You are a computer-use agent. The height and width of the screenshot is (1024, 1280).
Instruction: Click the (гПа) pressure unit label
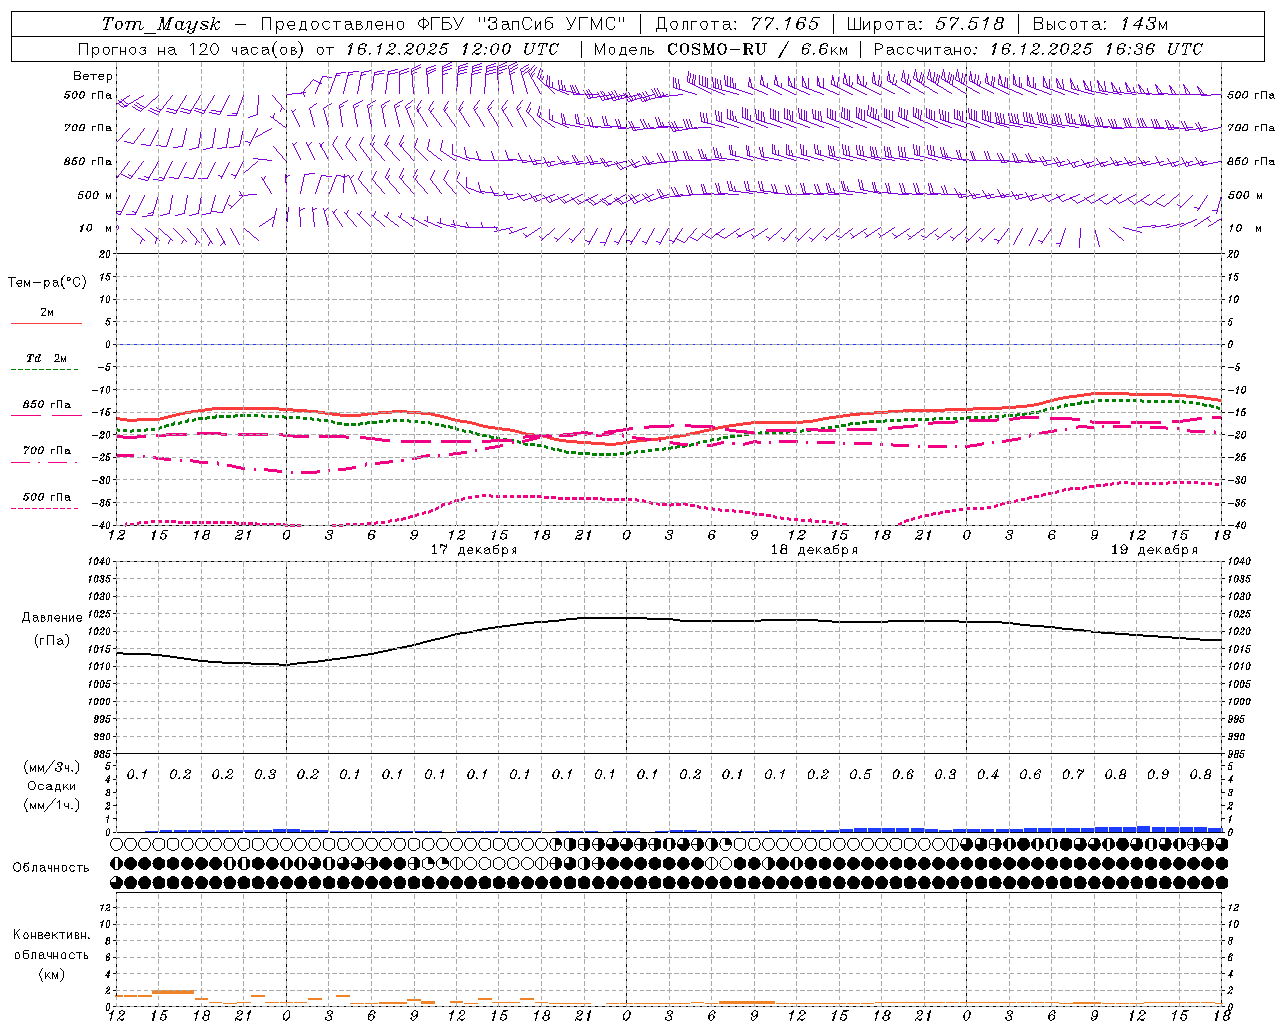click(52, 641)
